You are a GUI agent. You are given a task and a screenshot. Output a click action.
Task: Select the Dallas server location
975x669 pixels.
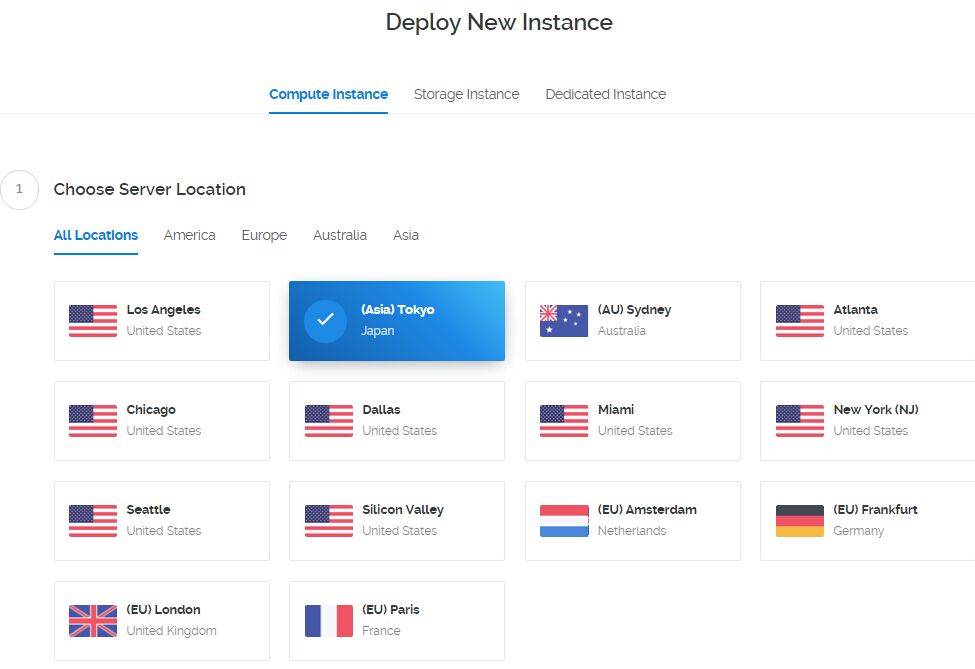[x=396, y=420]
